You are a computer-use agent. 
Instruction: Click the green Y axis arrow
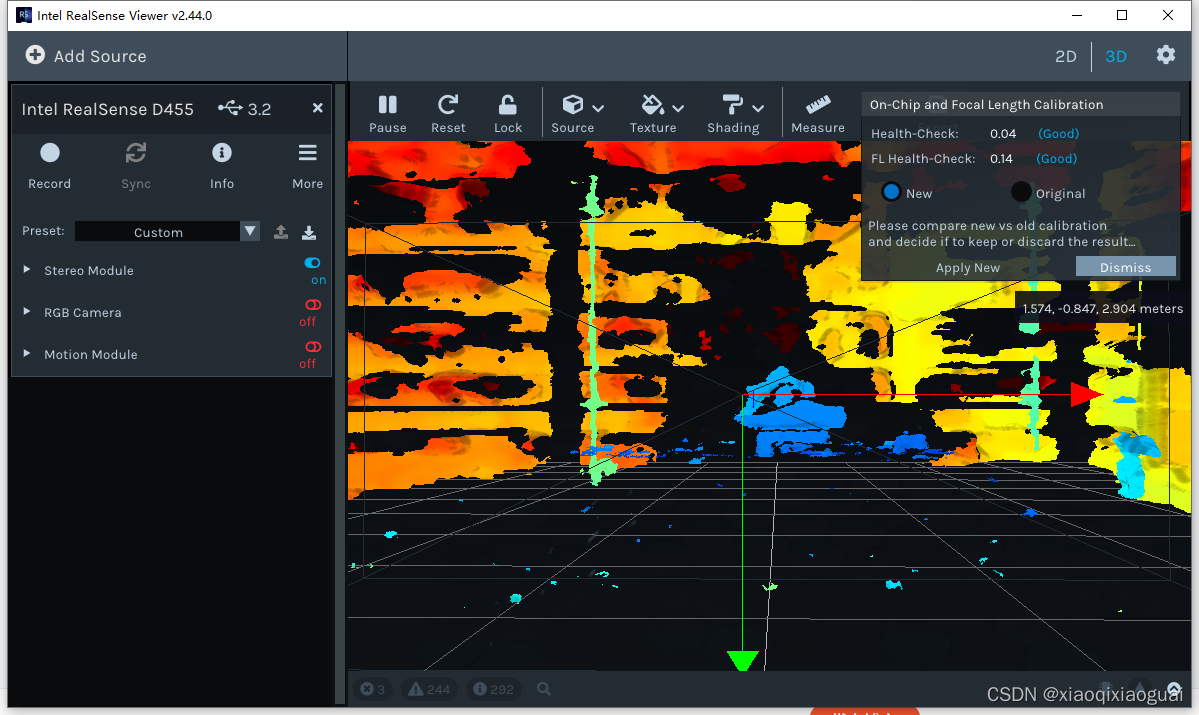coord(742,660)
